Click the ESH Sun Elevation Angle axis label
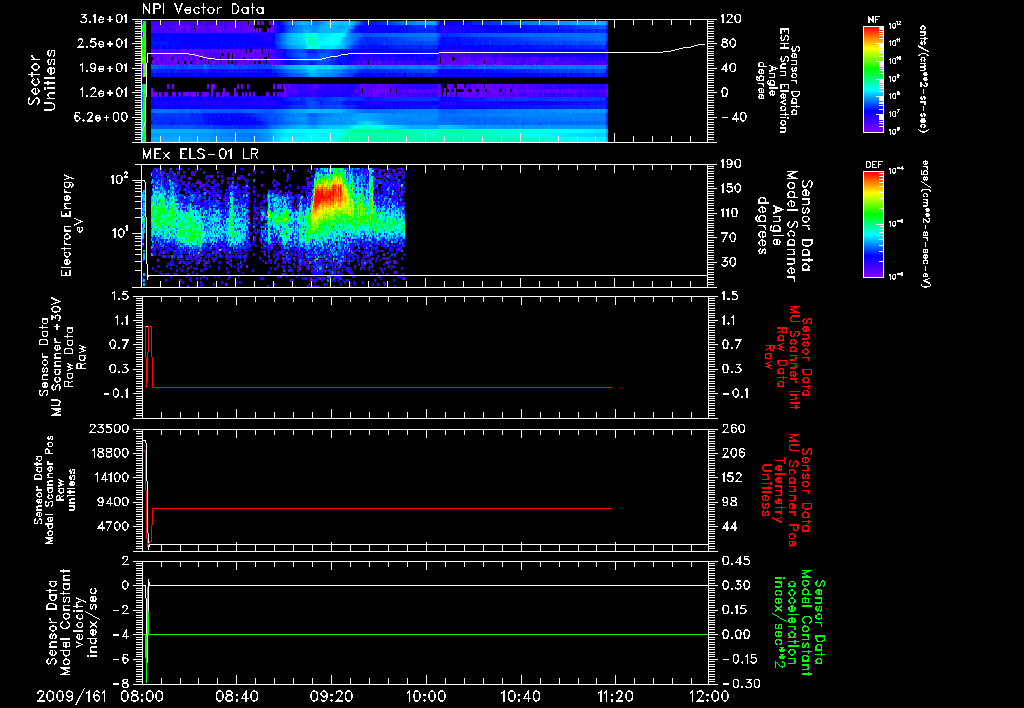Image resolution: width=1024 pixels, height=708 pixels. click(778, 80)
